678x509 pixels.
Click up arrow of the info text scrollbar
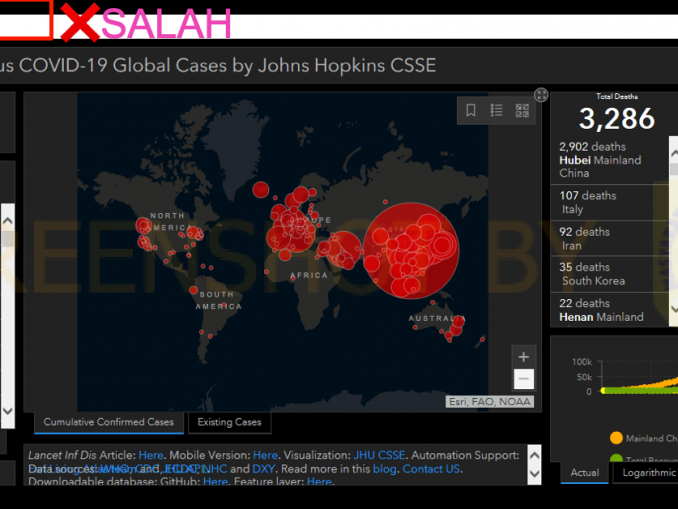coord(534,455)
